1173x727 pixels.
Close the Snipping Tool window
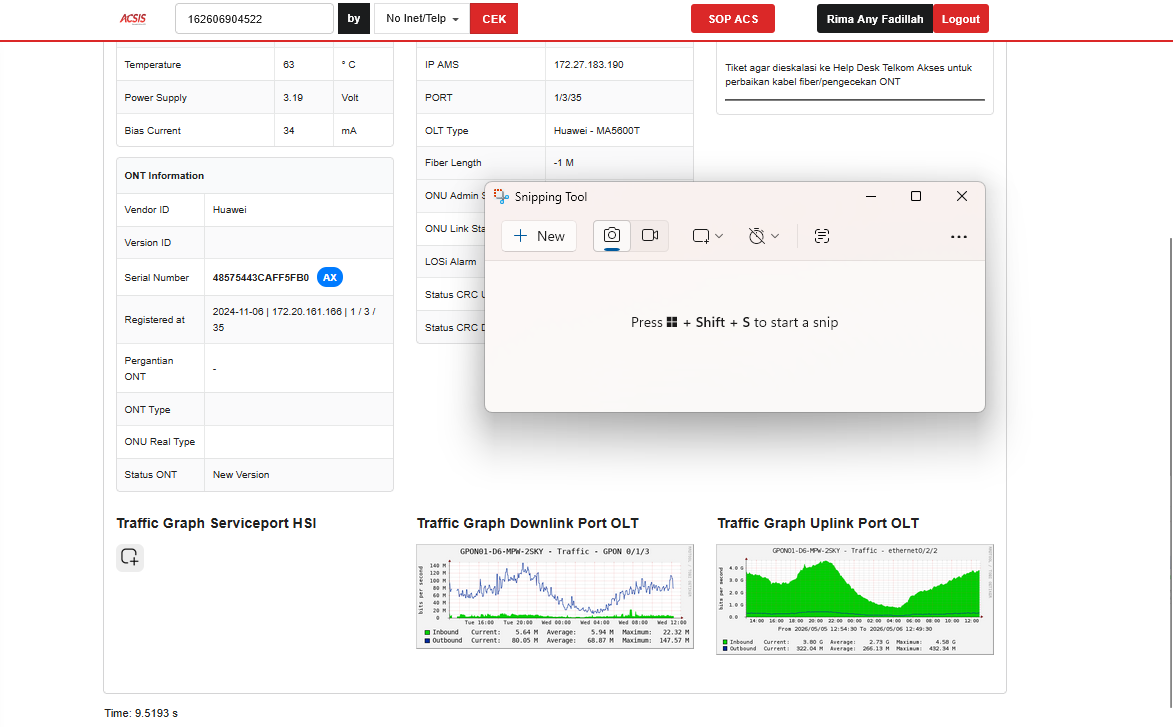[x=962, y=196]
